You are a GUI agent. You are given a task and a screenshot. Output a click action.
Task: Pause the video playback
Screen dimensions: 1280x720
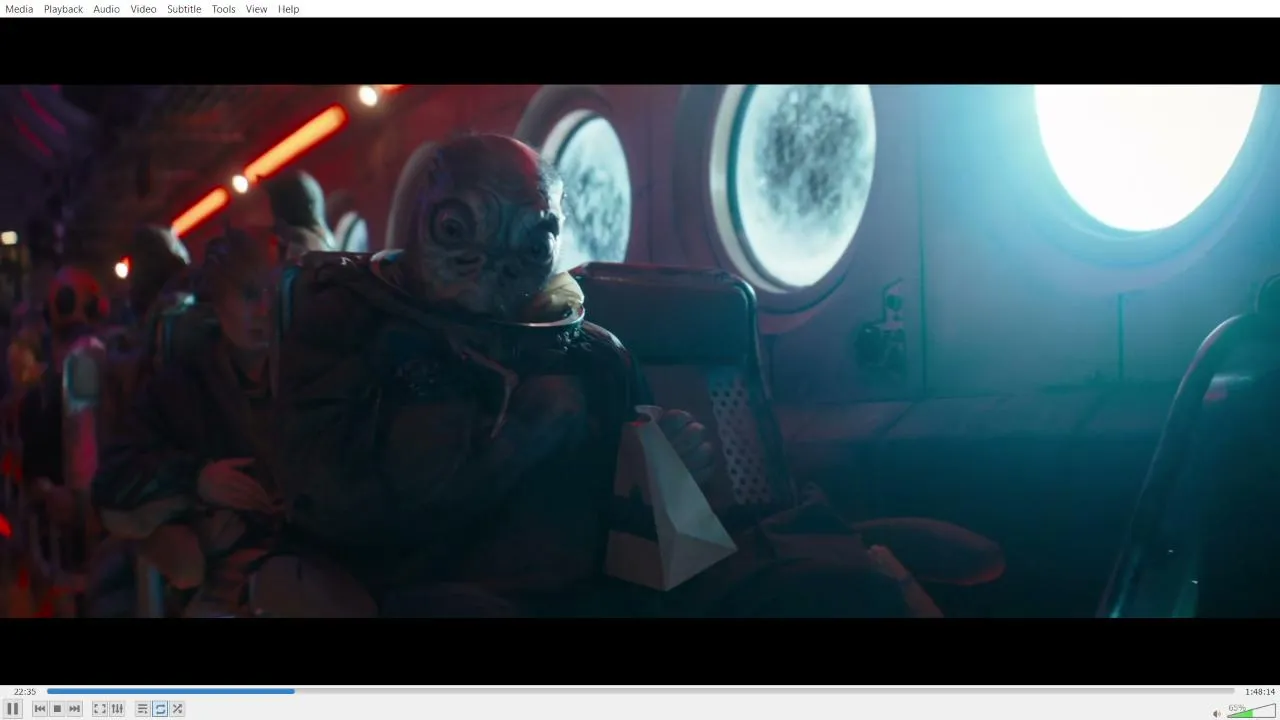click(13, 709)
